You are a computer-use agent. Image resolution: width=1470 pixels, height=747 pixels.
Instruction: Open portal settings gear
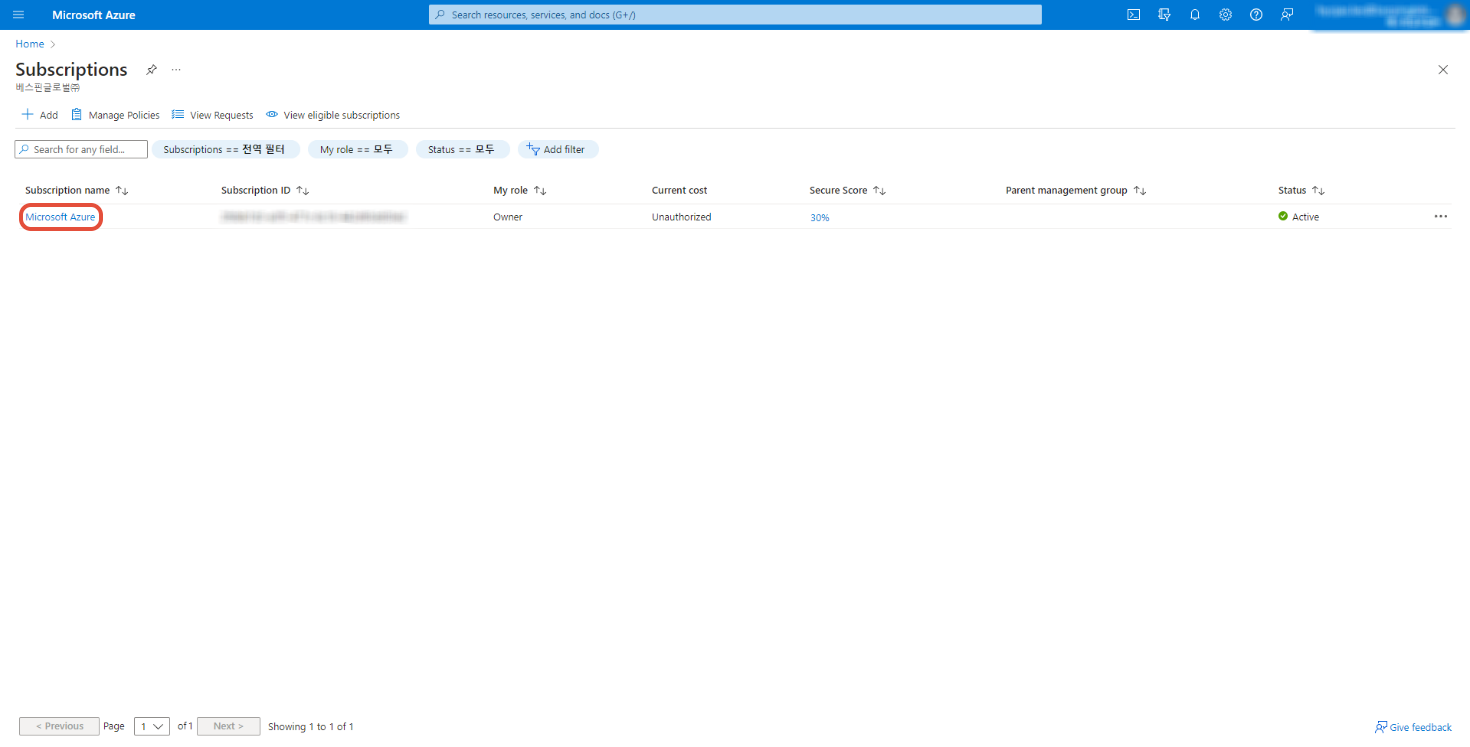pyautogui.click(x=1225, y=15)
